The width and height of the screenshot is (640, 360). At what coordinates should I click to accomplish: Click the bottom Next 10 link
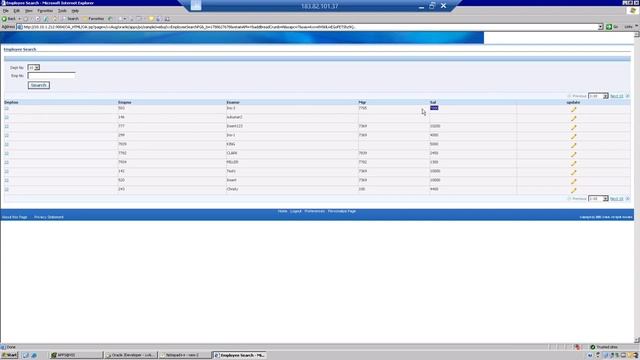pos(616,199)
